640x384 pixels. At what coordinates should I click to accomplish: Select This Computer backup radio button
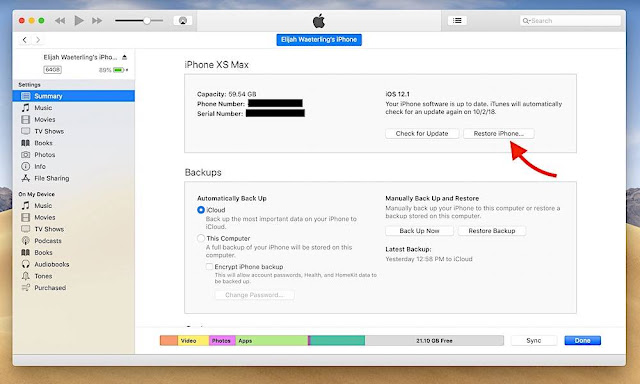(x=201, y=238)
